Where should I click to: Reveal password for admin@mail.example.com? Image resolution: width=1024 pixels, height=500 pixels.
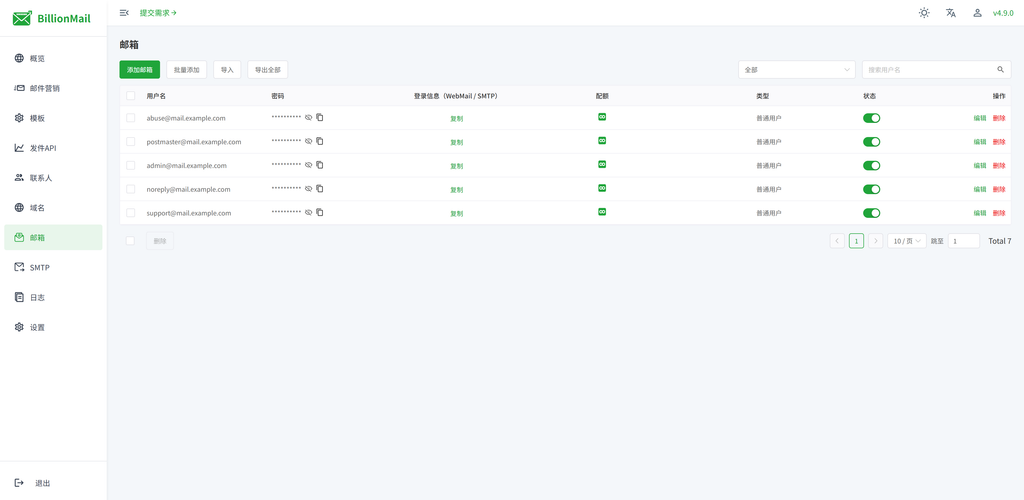click(x=308, y=165)
